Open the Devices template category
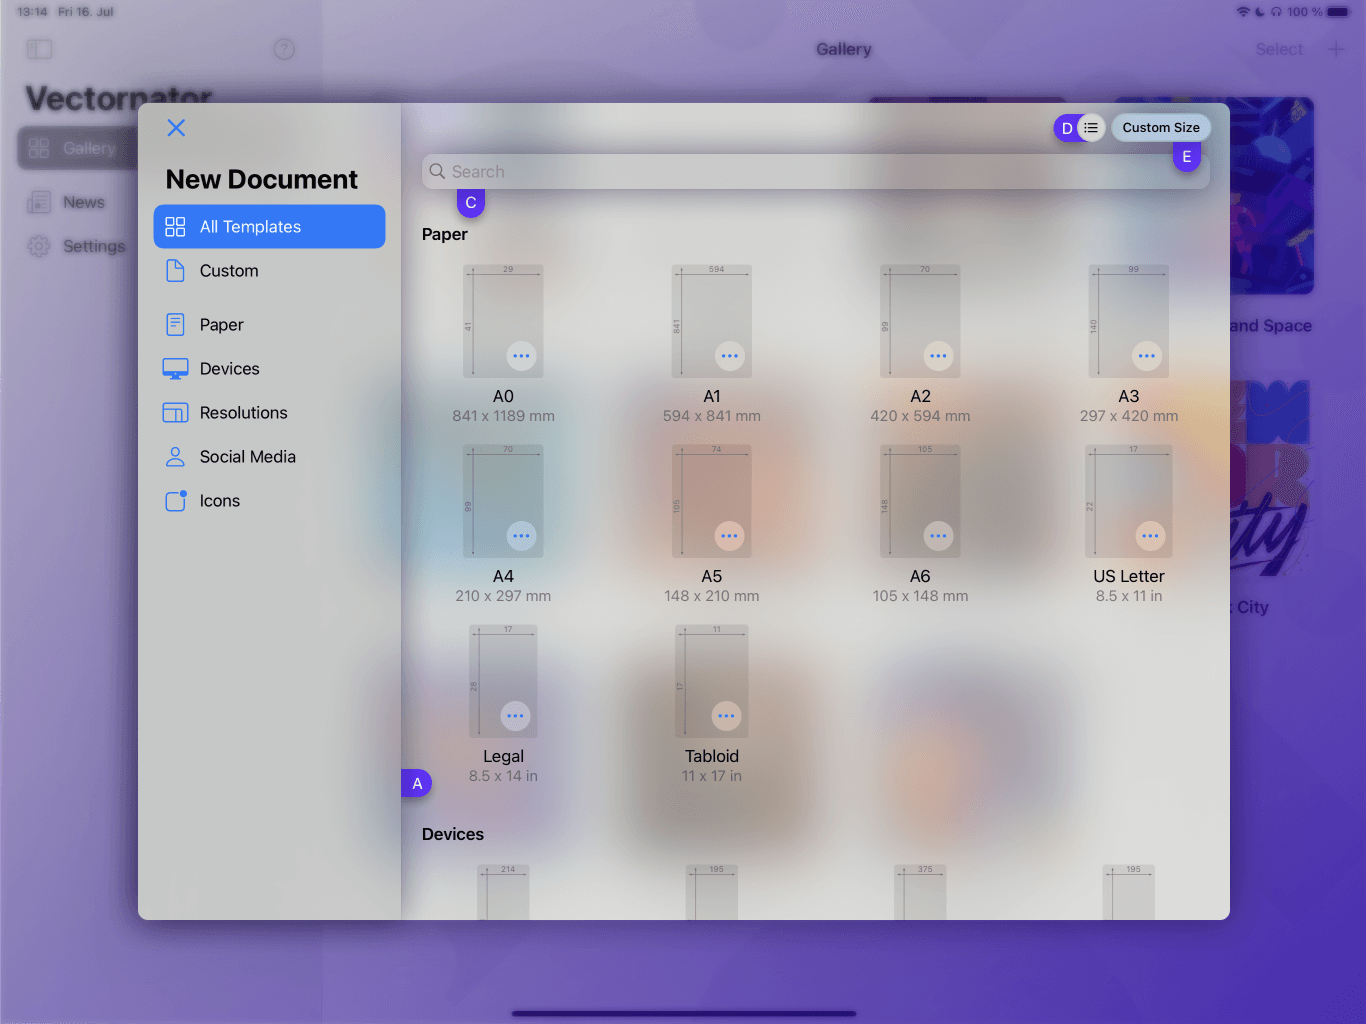This screenshot has height=1024, width=1366. [269, 369]
